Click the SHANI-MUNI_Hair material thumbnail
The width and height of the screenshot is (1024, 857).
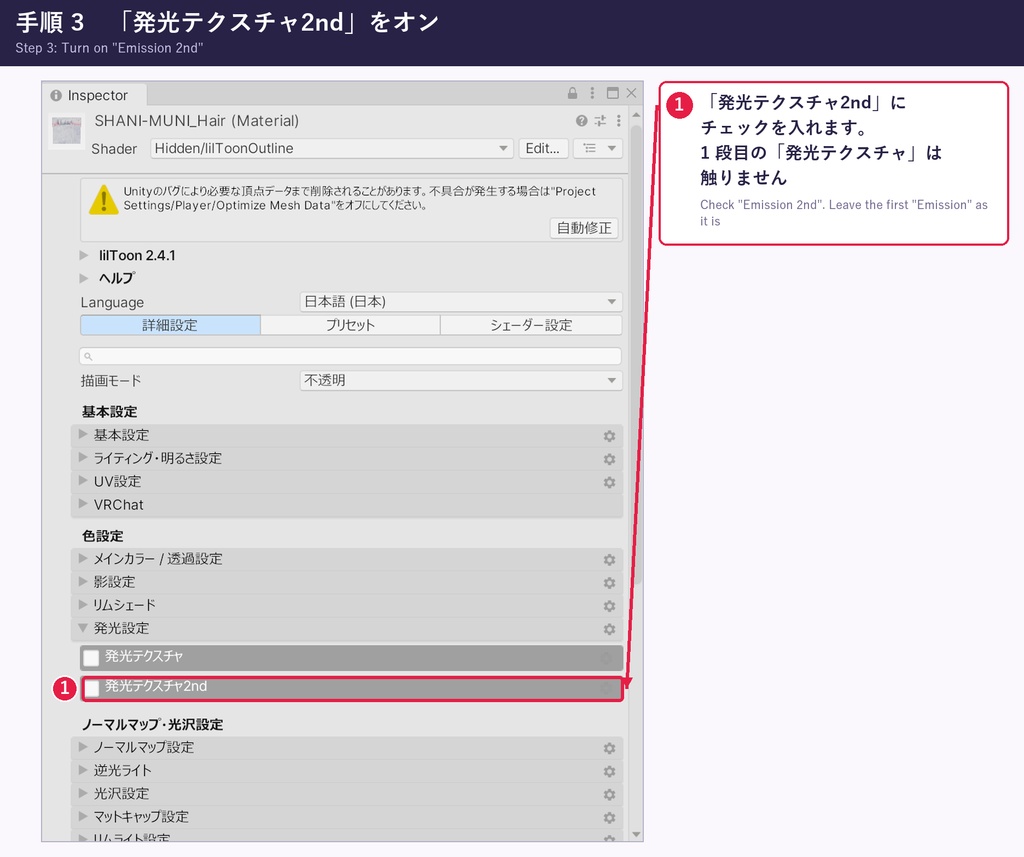(x=67, y=131)
